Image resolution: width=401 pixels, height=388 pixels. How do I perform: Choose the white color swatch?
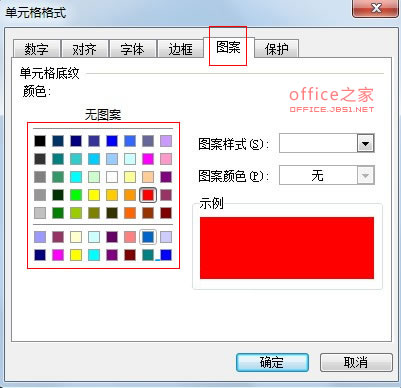[112, 177]
